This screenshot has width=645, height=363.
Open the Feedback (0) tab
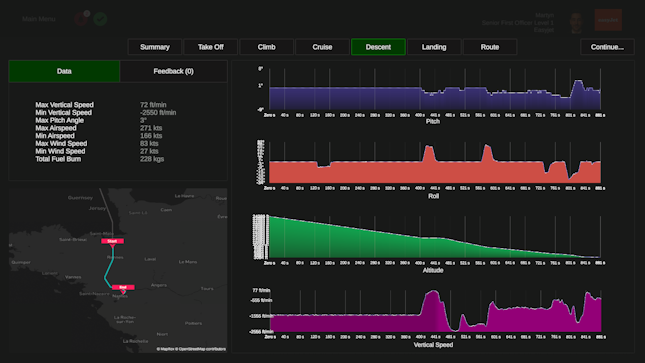point(174,71)
